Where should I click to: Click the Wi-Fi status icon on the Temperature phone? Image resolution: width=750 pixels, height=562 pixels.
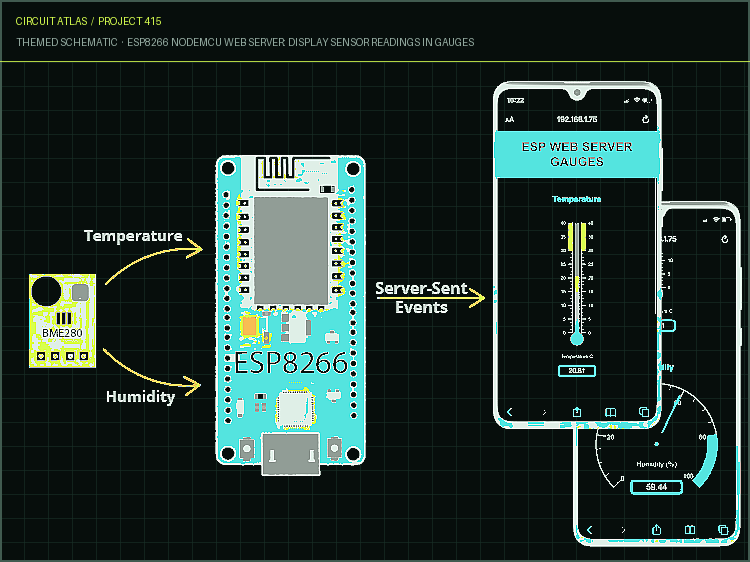pos(637,100)
